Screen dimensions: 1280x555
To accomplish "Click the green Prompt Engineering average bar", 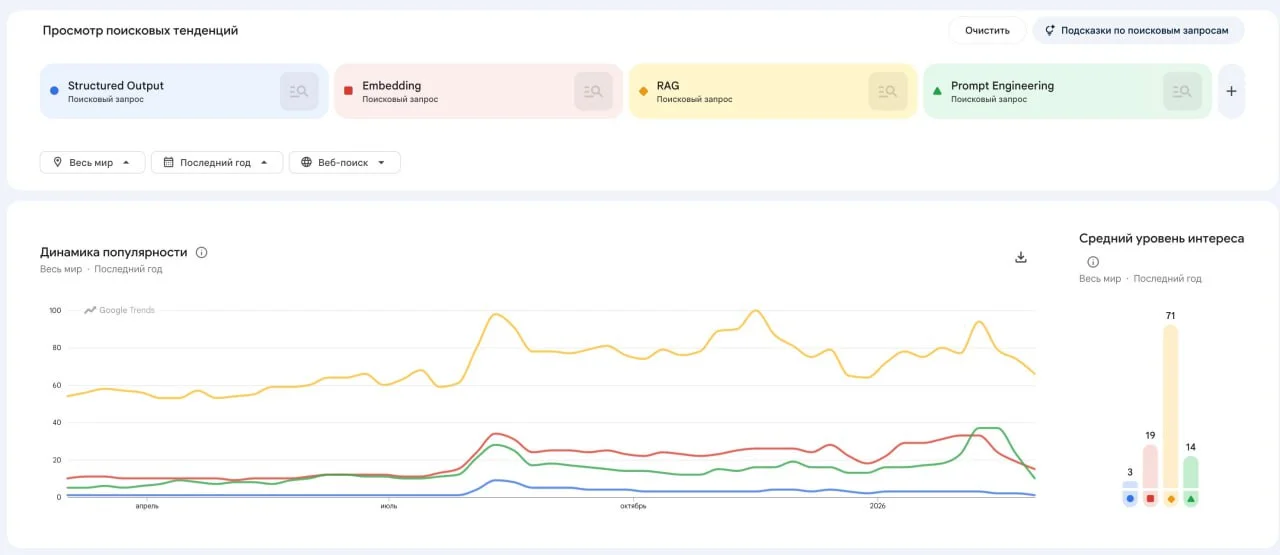I will click(1190, 473).
